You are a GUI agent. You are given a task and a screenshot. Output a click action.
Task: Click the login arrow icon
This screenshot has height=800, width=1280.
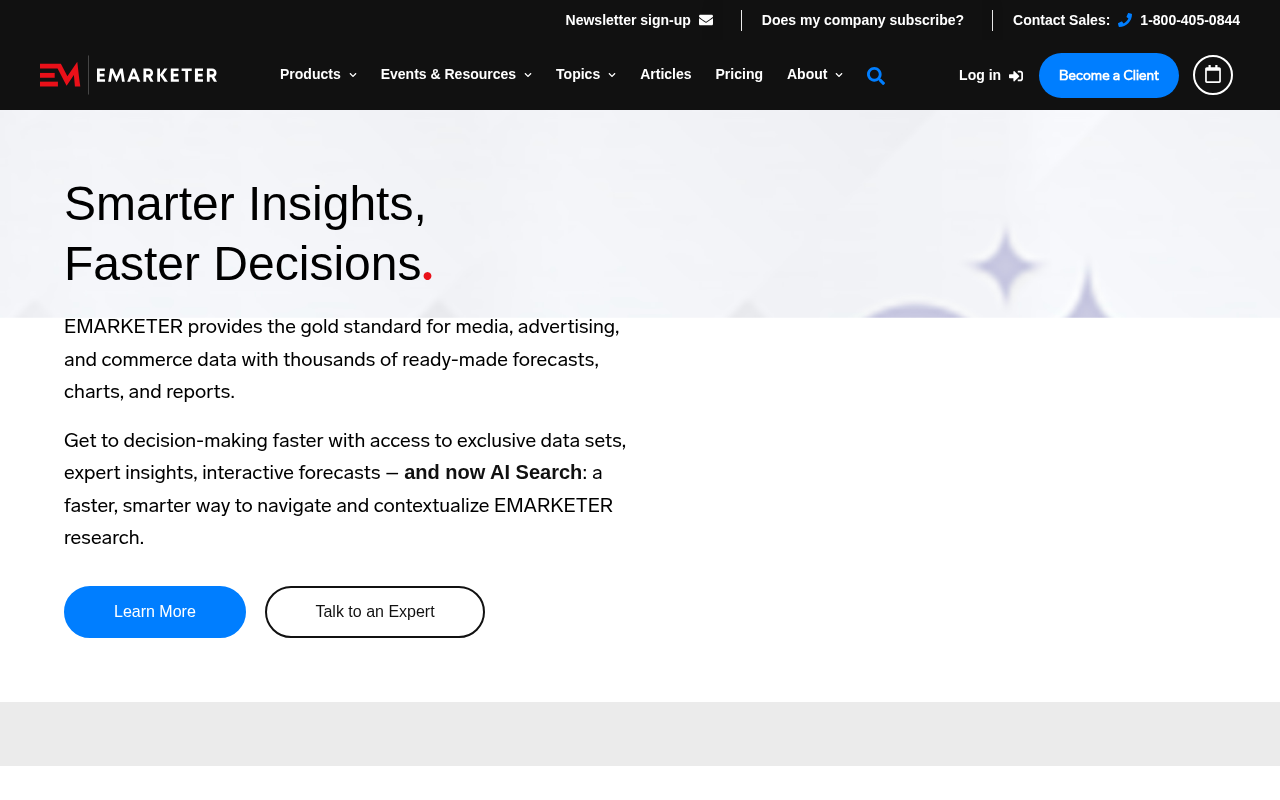click(x=1016, y=76)
